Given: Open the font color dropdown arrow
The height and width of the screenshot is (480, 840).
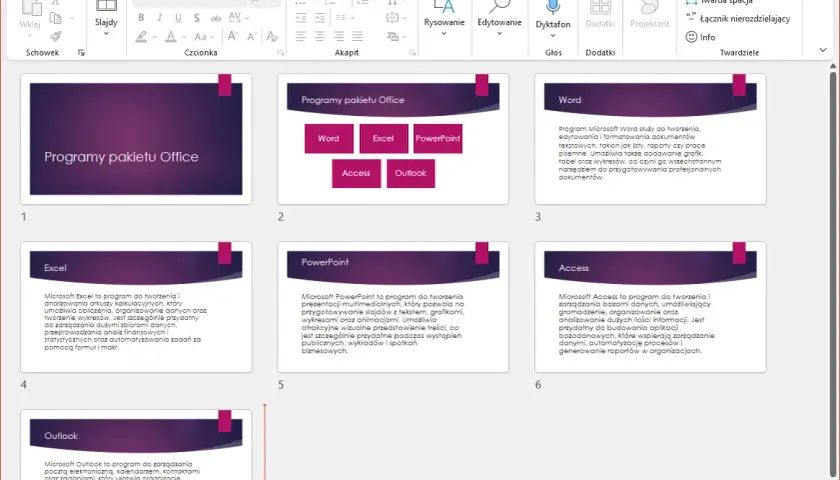Looking at the screenshot, I should click(x=184, y=37).
